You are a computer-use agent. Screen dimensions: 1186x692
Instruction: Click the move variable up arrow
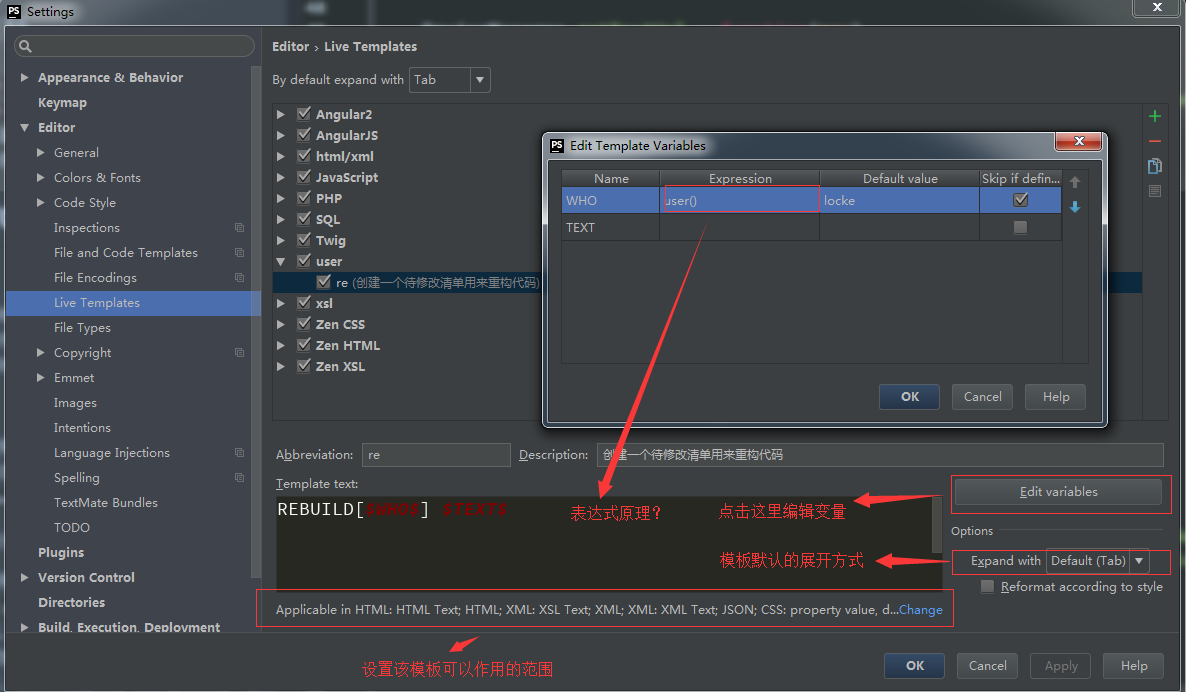click(x=1075, y=182)
